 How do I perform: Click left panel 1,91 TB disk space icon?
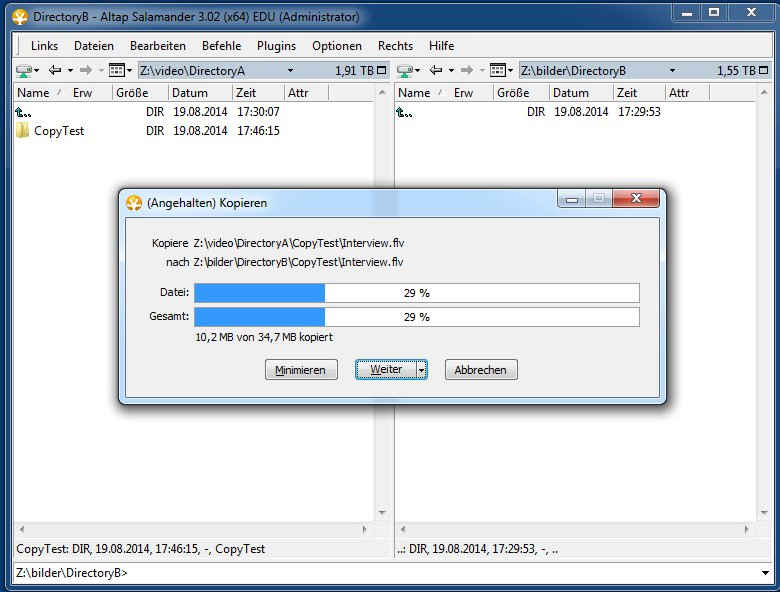(x=382, y=71)
